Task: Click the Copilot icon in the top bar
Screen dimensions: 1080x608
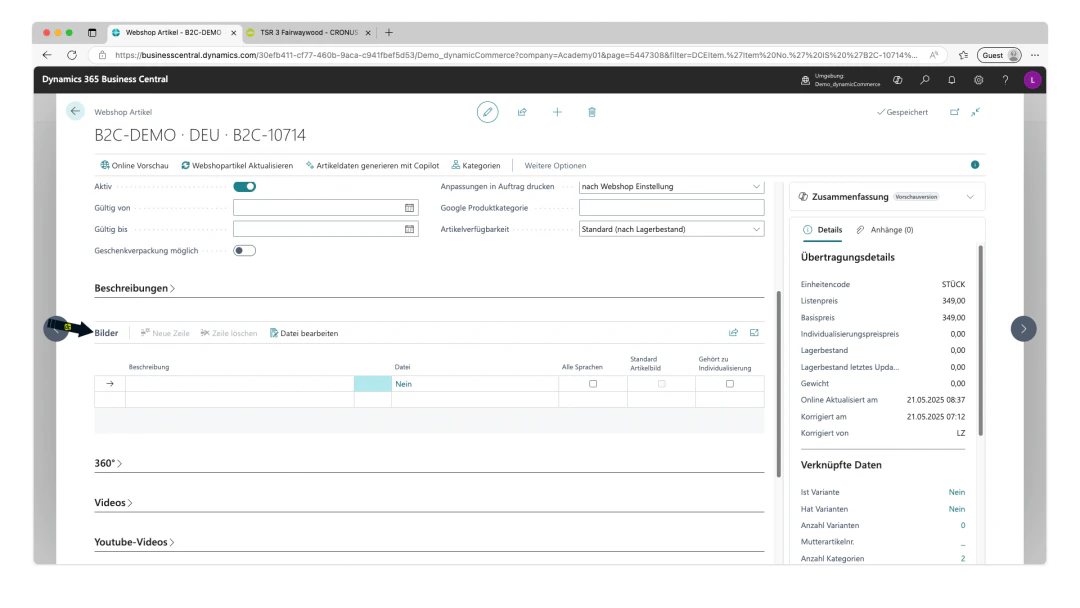Action: tap(897, 80)
